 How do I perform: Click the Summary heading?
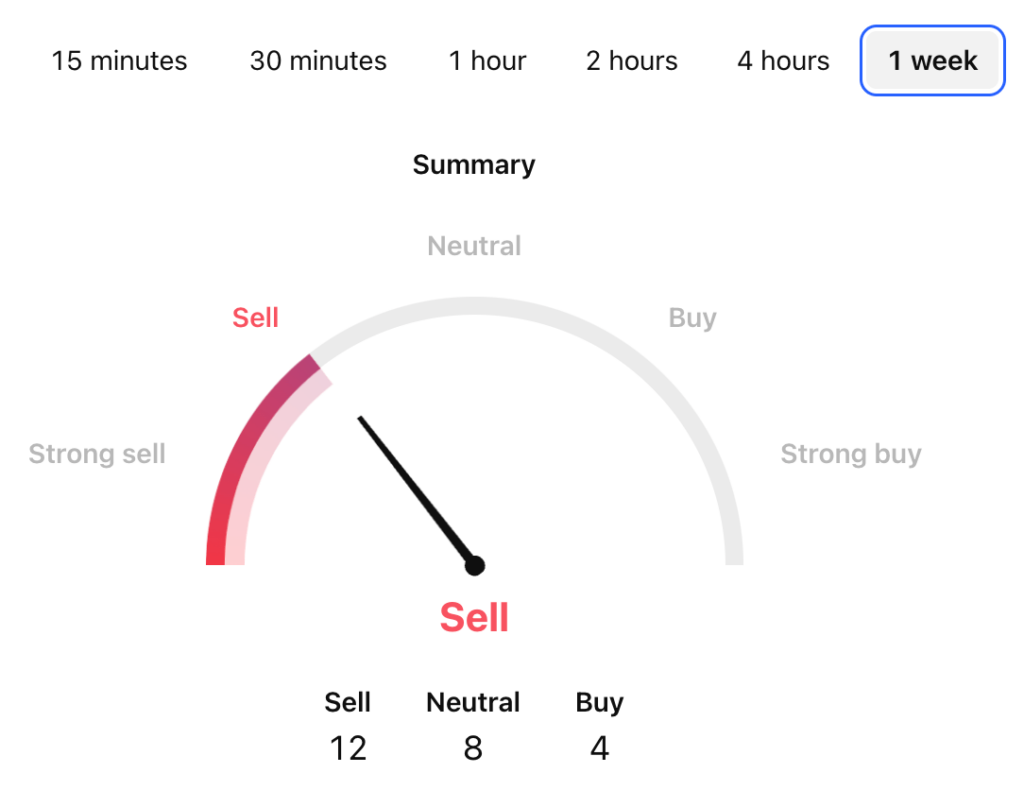[473, 165]
